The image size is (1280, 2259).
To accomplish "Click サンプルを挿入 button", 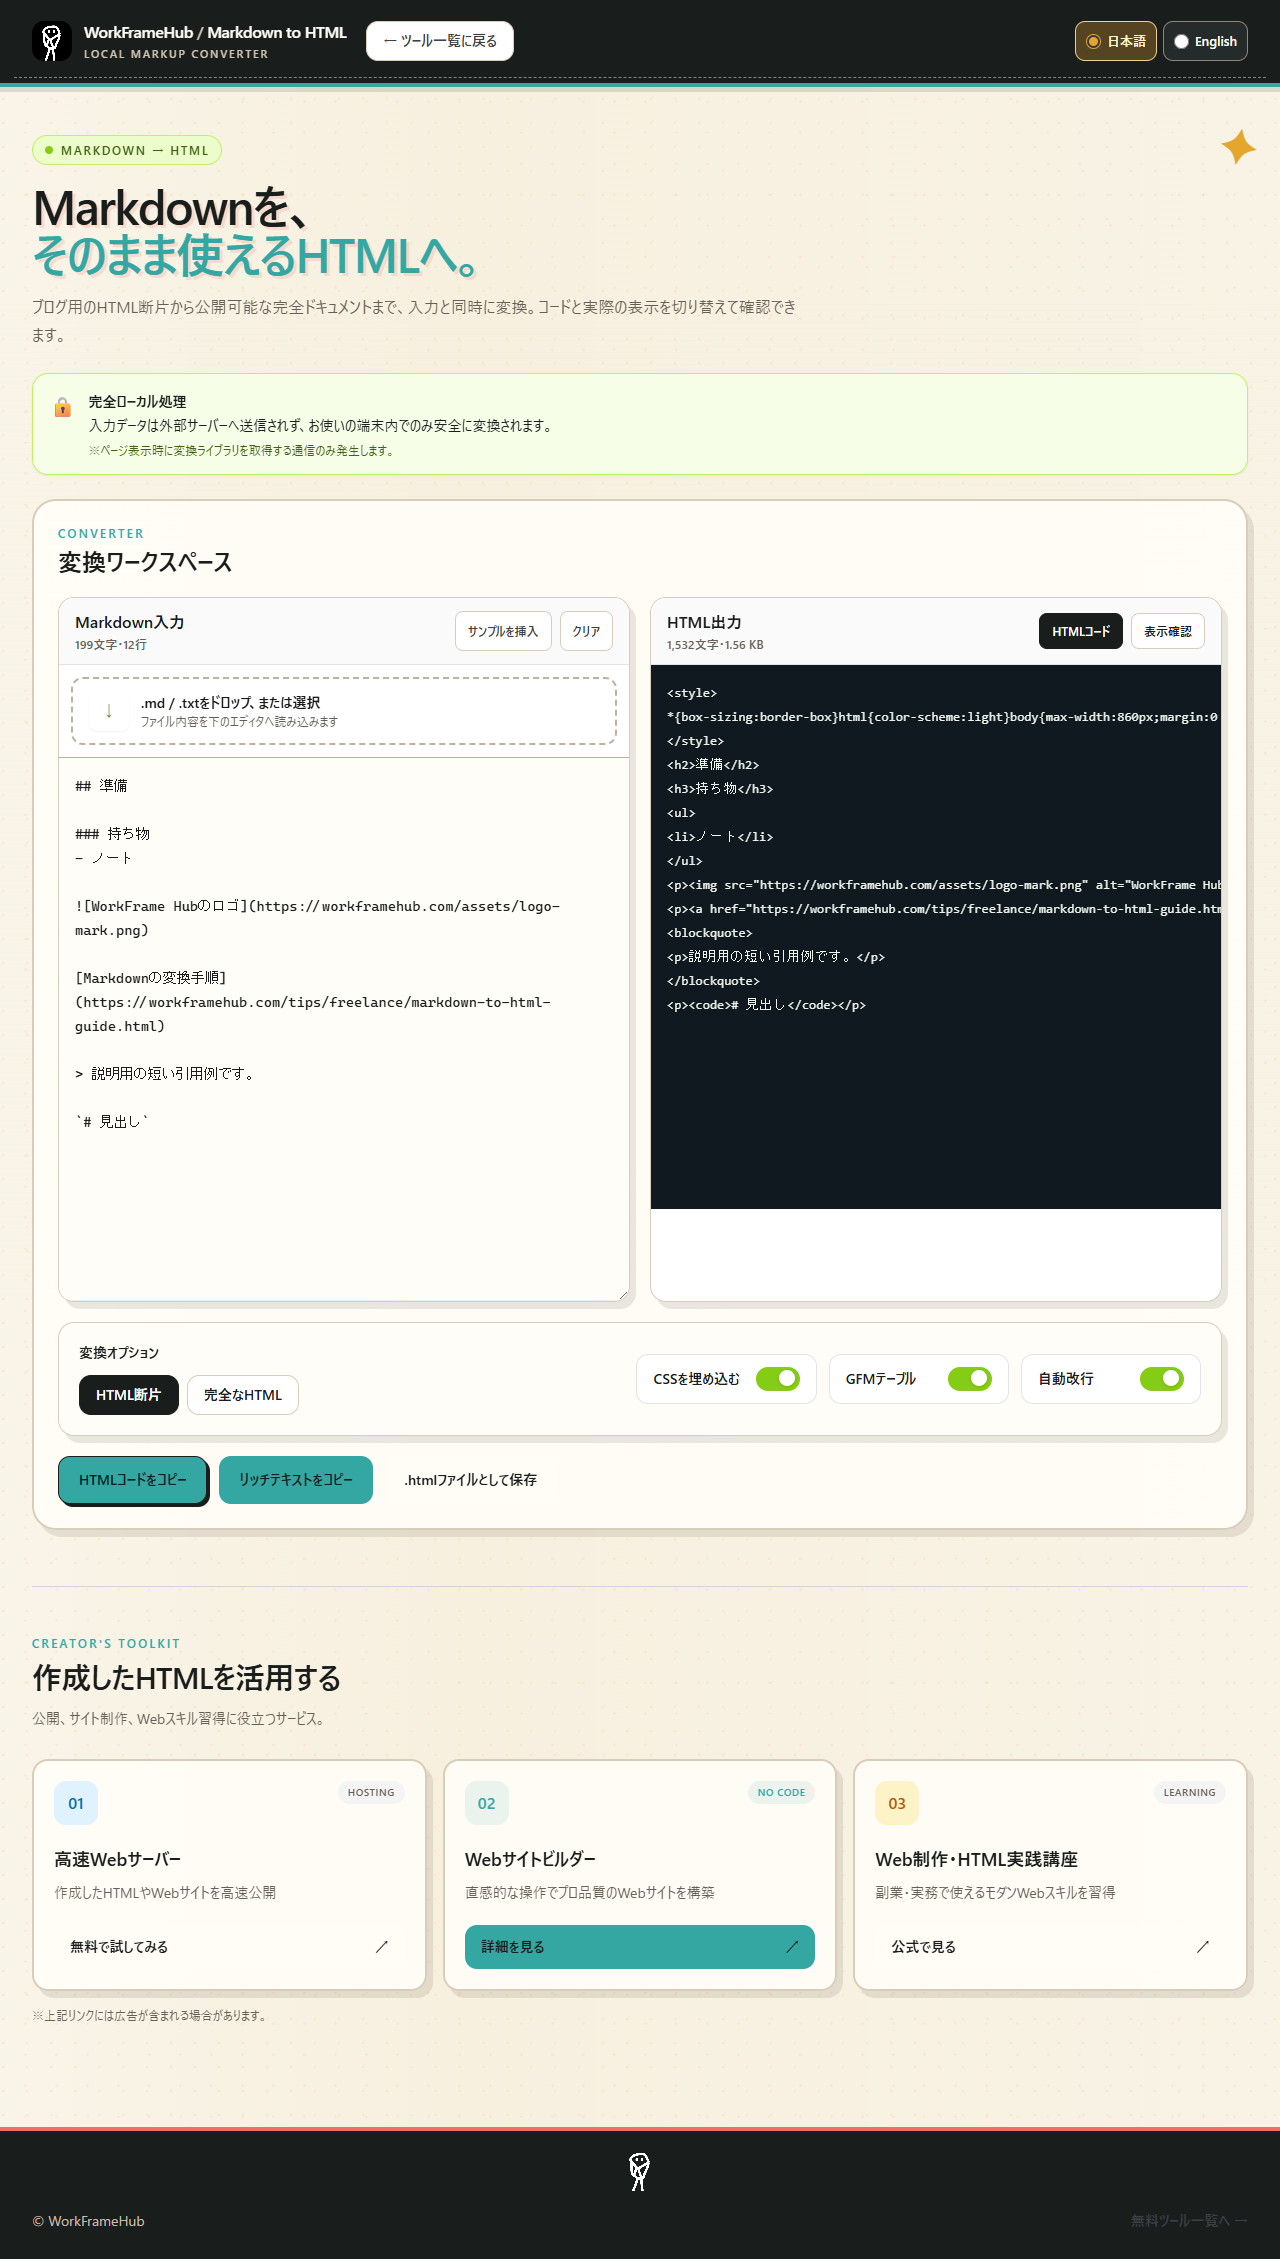I will [503, 631].
